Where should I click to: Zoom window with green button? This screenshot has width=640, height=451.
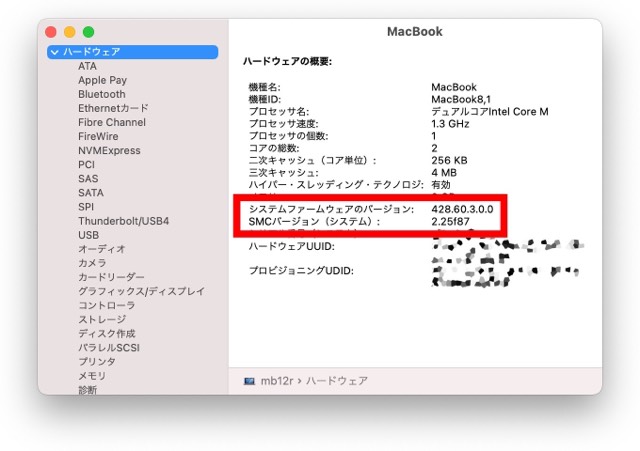(89, 32)
